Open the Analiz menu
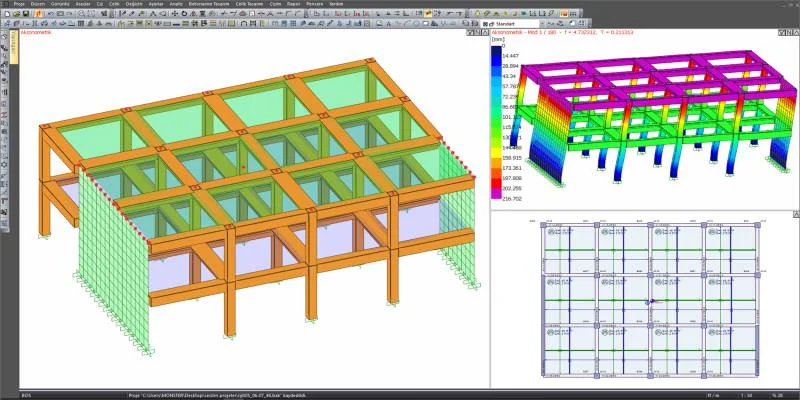This screenshot has width=800, height=400. (176, 4)
